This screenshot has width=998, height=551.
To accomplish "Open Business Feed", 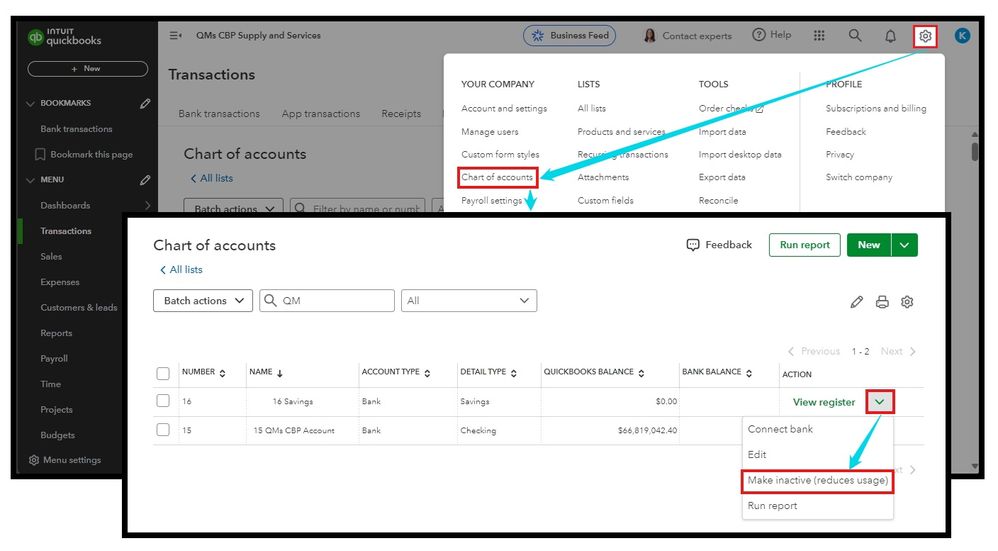I will [570, 36].
